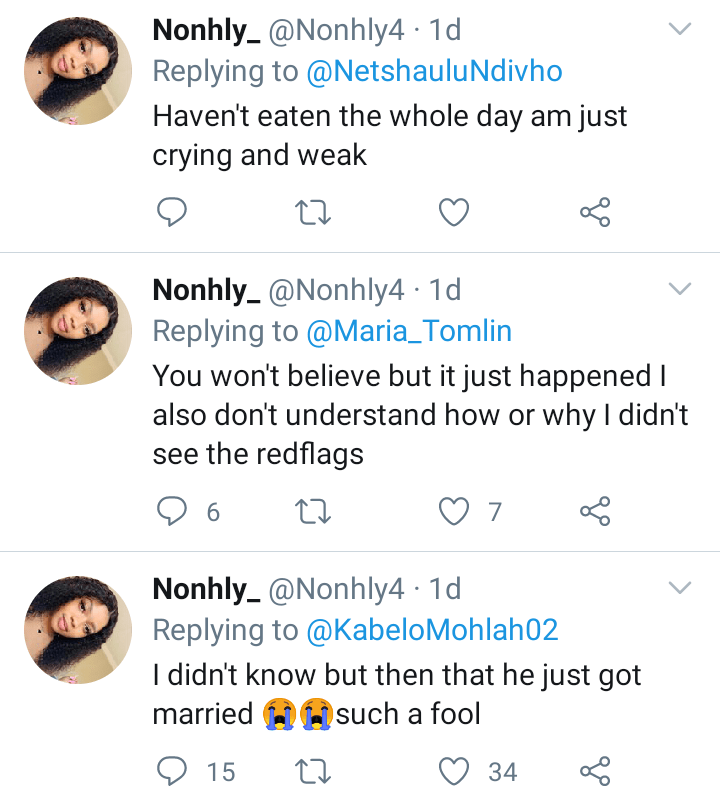The height and width of the screenshot is (801, 720).
Task: Like the 'redflags' tweet with 7 likes
Action: tap(455, 512)
